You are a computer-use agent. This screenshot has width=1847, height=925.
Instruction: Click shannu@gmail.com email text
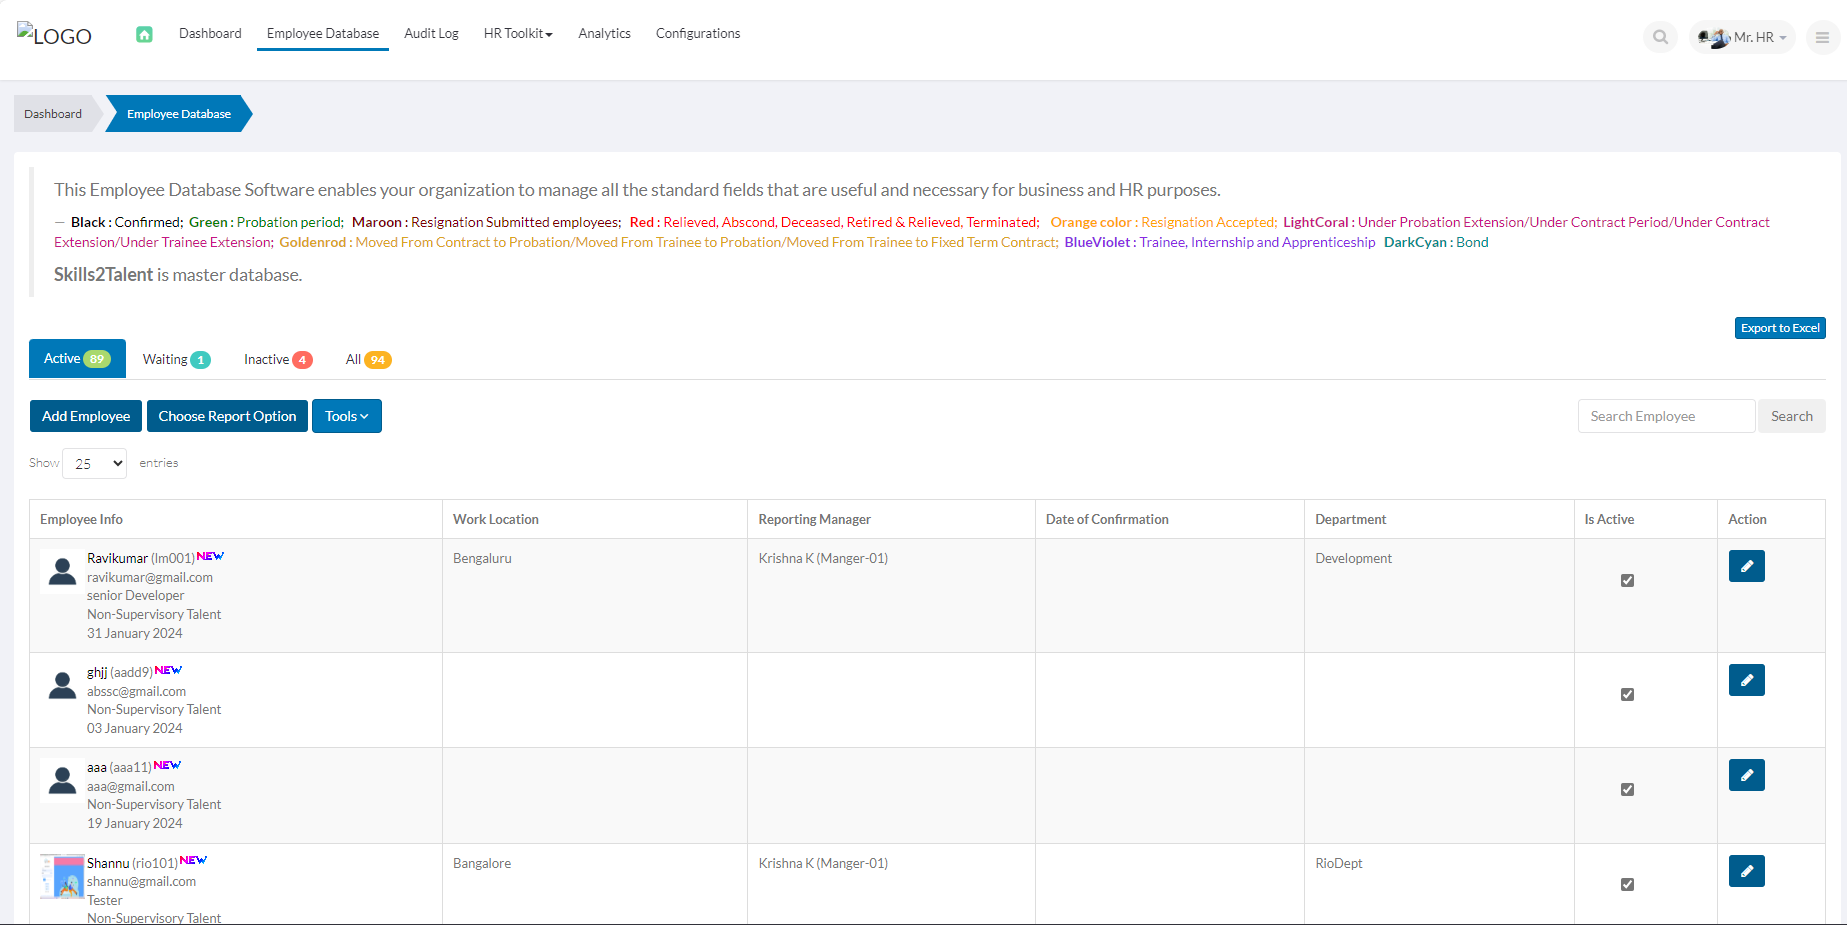point(141,881)
